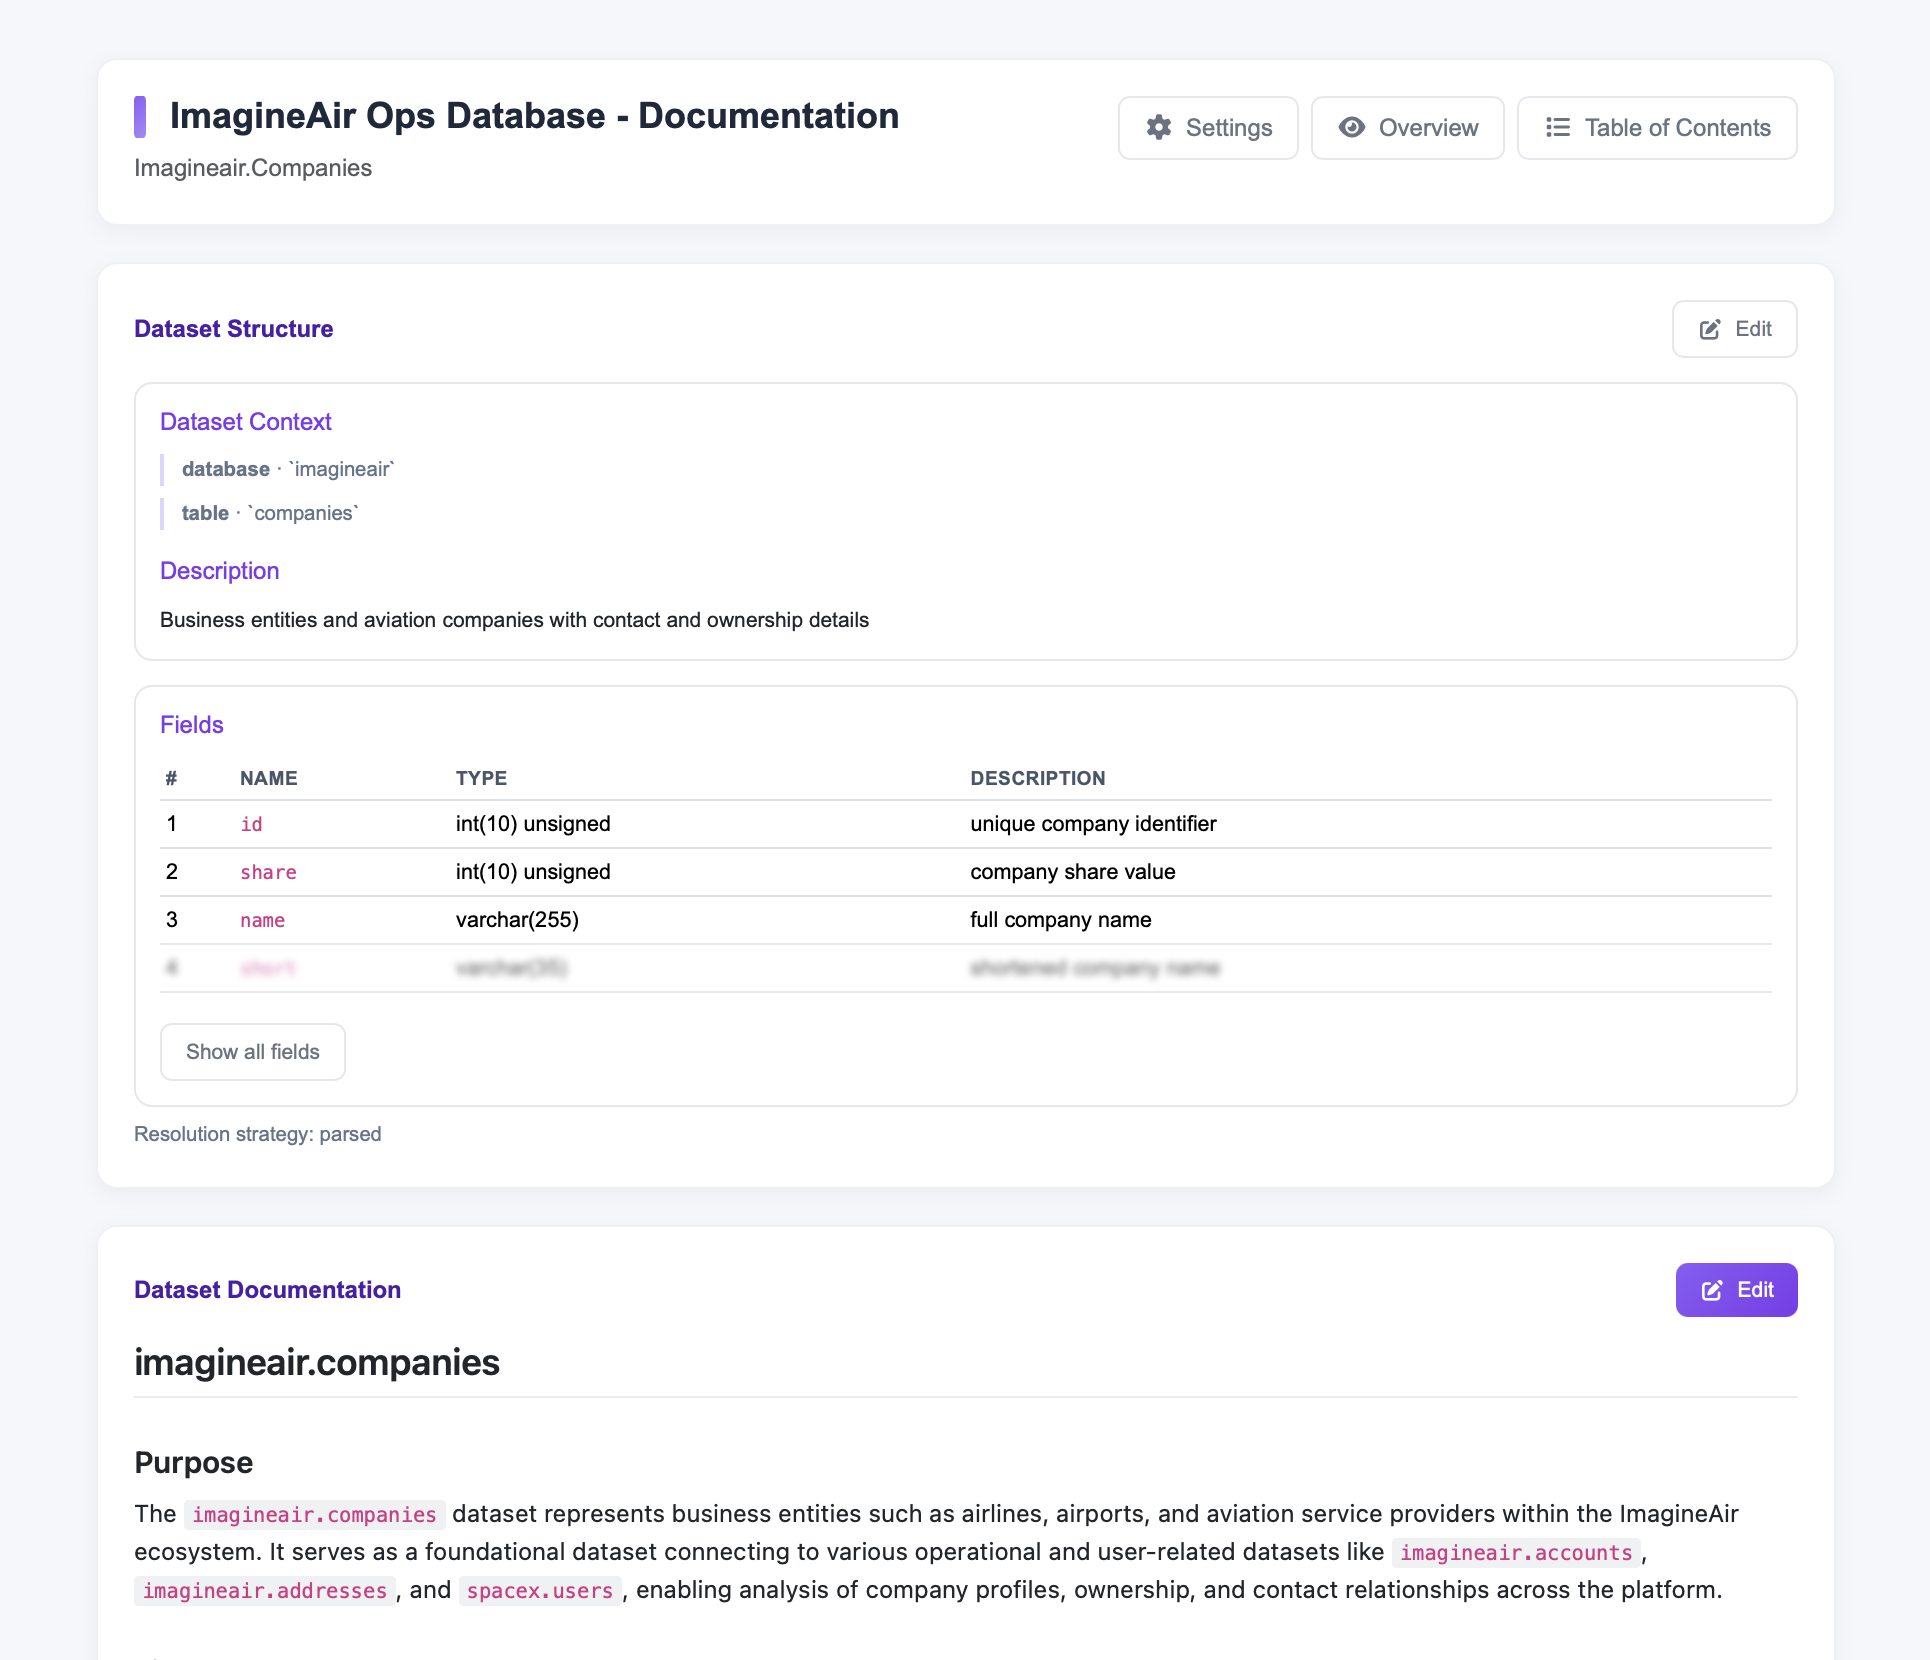Image resolution: width=1930 pixels, height=1660 pixels.
Task: Click the imagineair.companies inline code tag
Action: [315, 1515]
